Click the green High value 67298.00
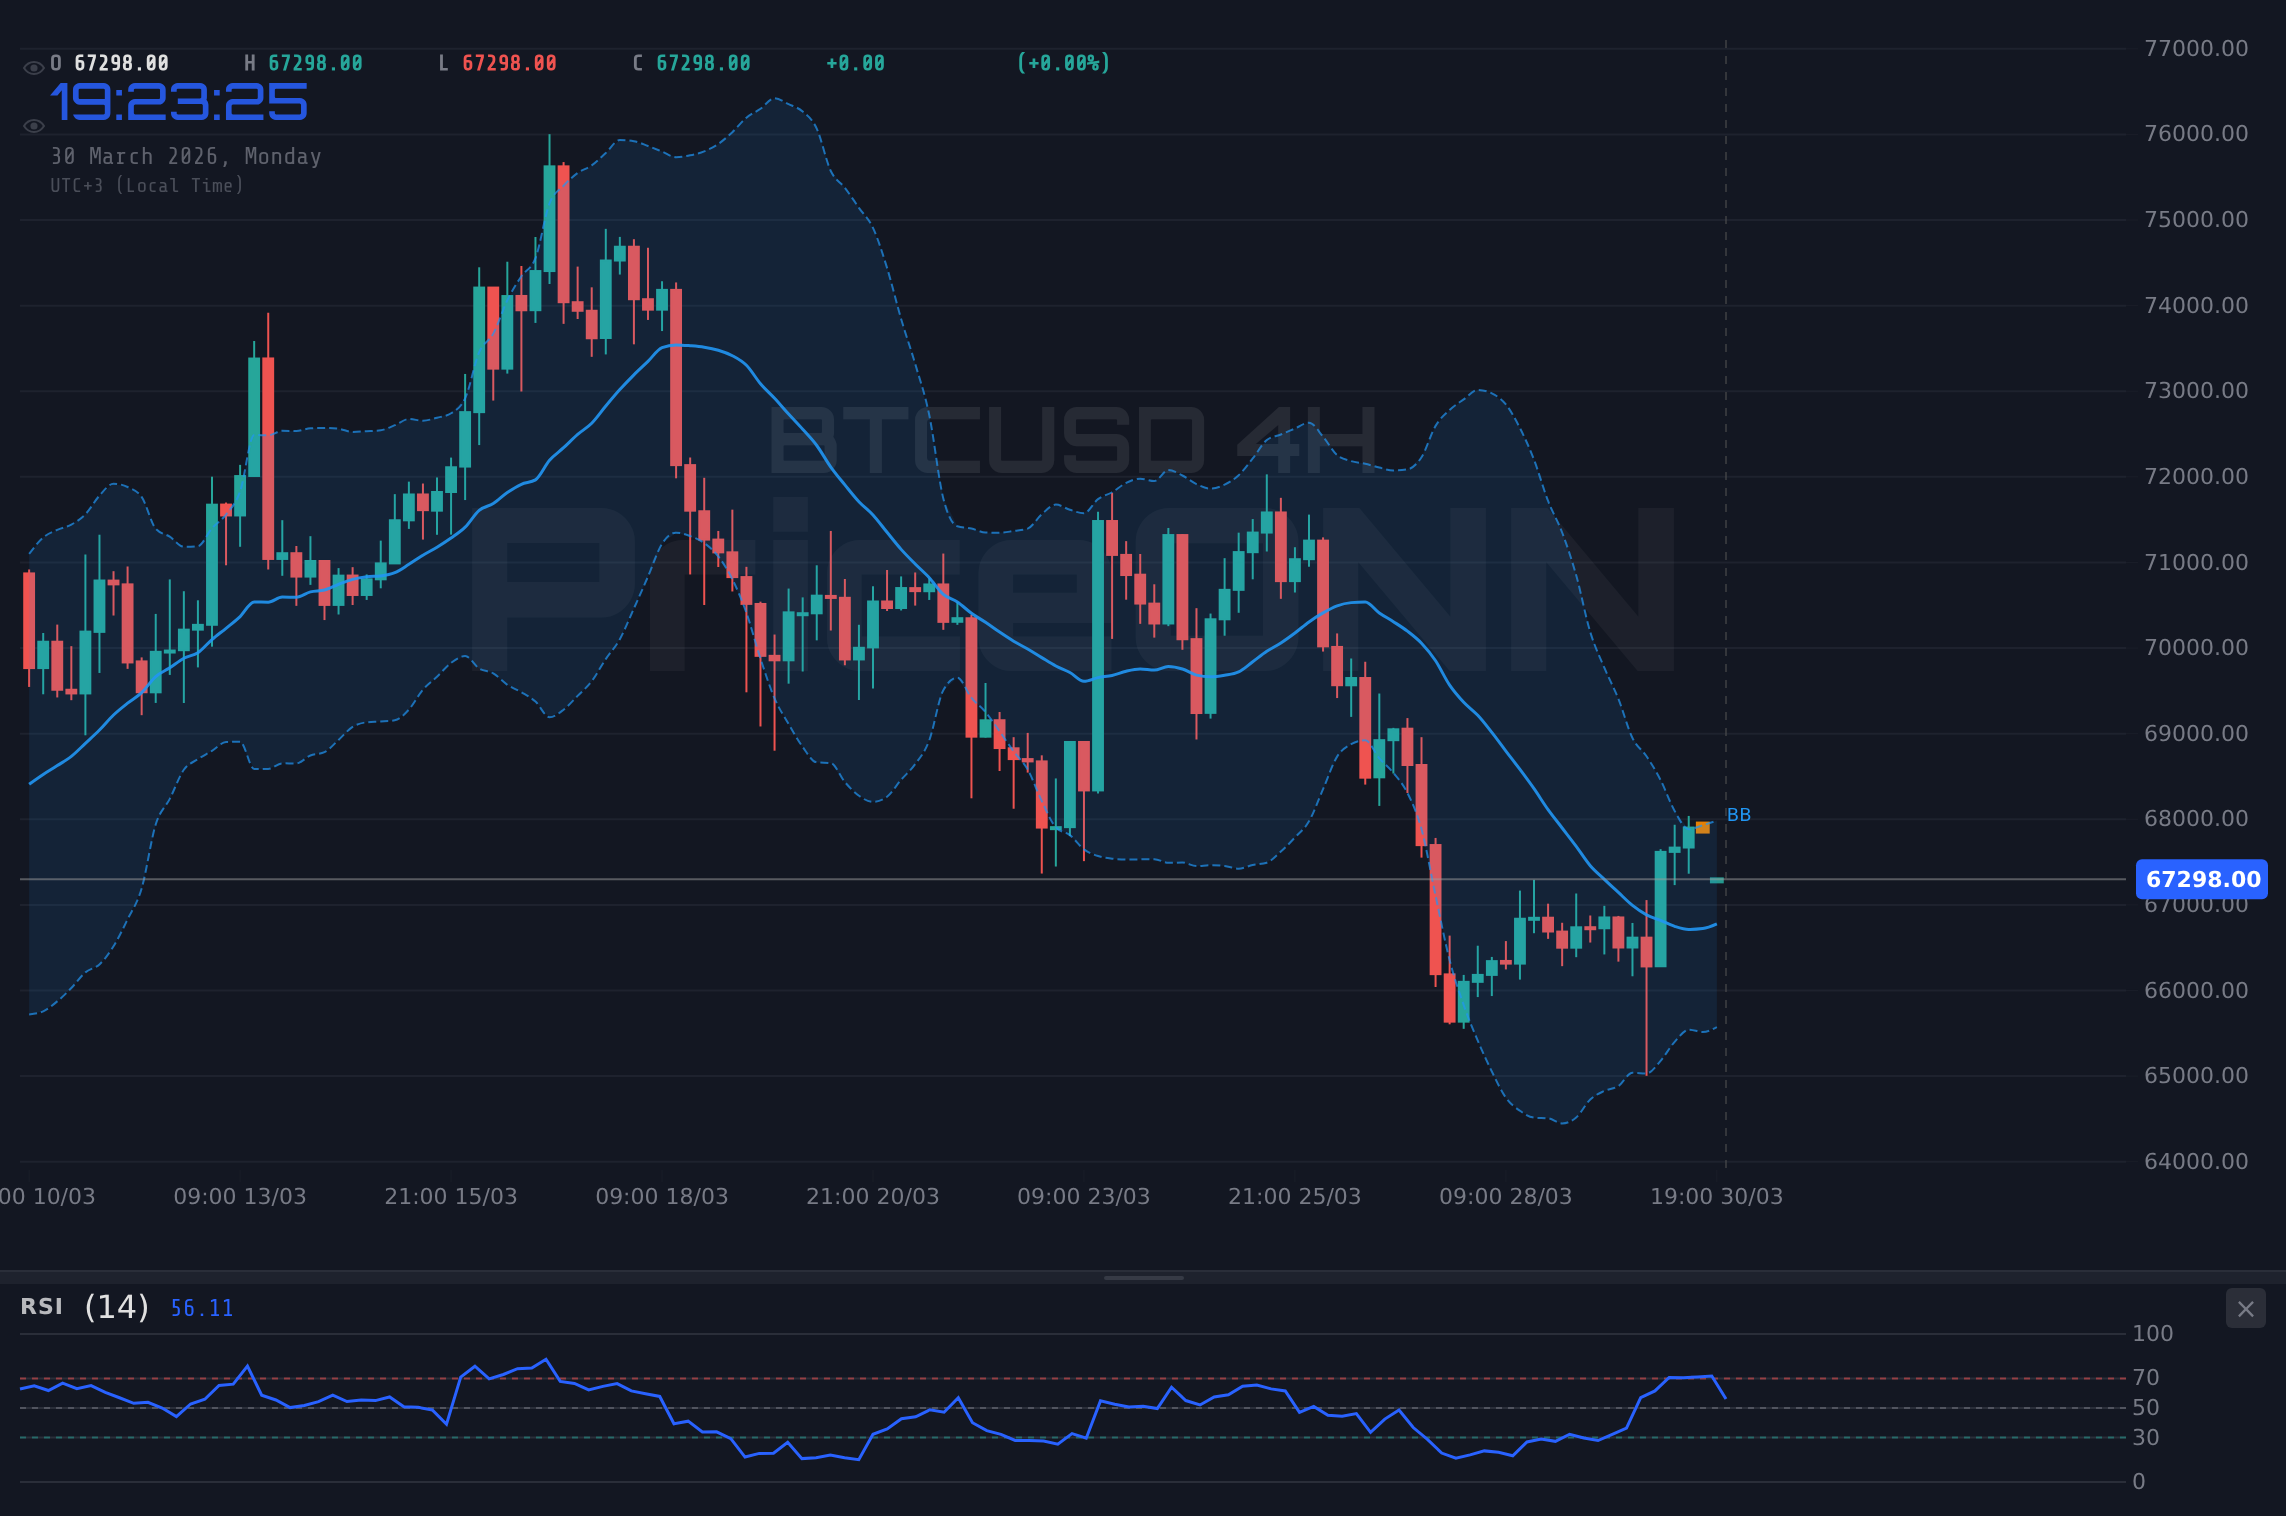Image resolution: width=2286 pixels, height=1516 pixels. pos(311,62)
